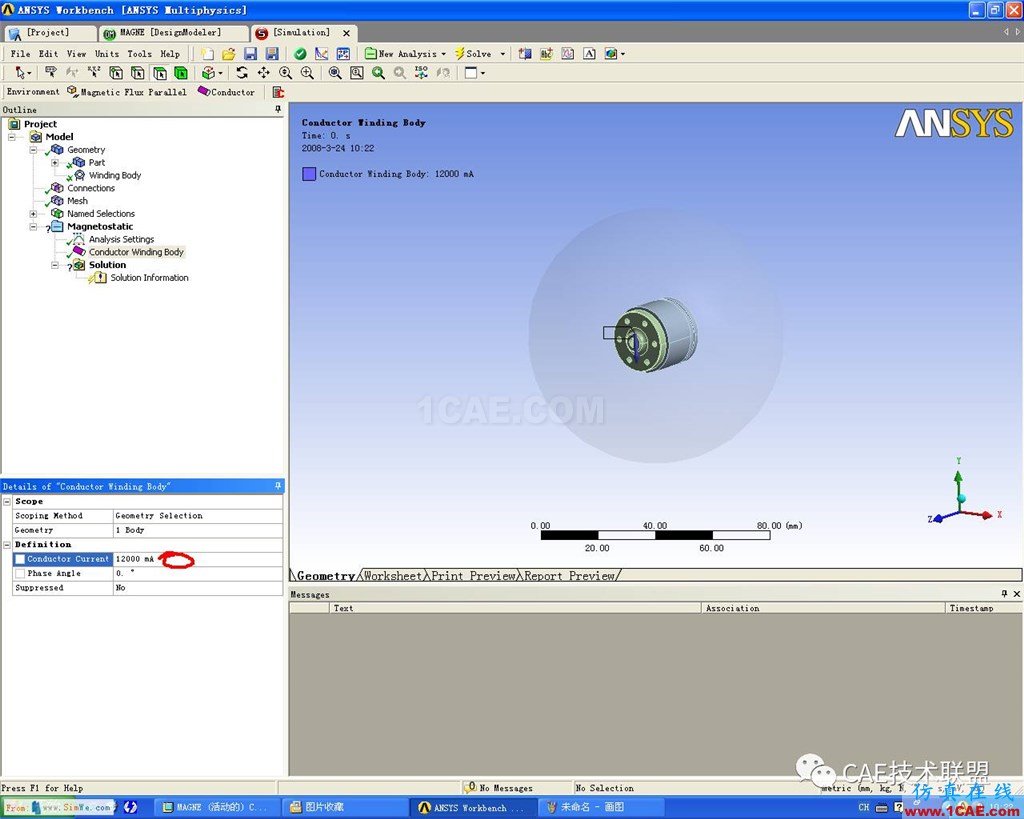Screen dimensions: 1024x819
Task: Select the green body selection filter icon
Action: 181,72
